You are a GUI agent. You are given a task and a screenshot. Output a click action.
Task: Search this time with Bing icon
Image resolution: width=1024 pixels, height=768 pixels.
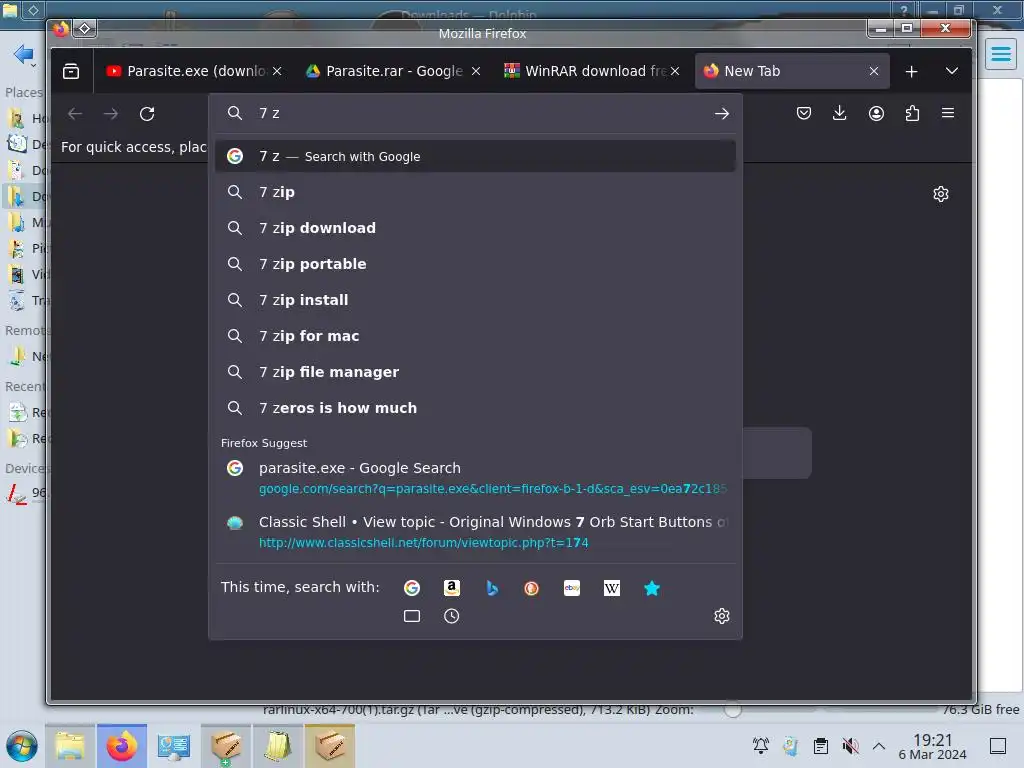(x=492, y=588)
